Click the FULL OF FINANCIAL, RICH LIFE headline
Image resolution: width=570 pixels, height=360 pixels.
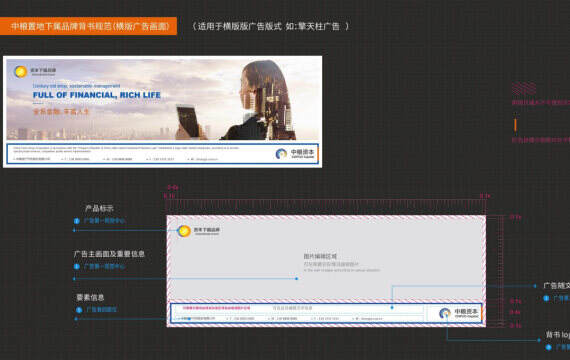(x=96, y=95)
